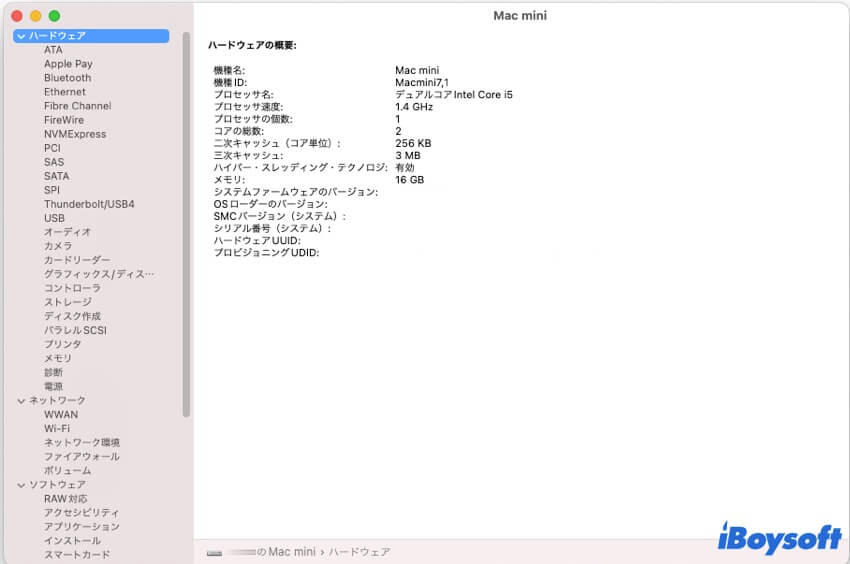Select PCI in the sidebar

click(x=53, y=148)
